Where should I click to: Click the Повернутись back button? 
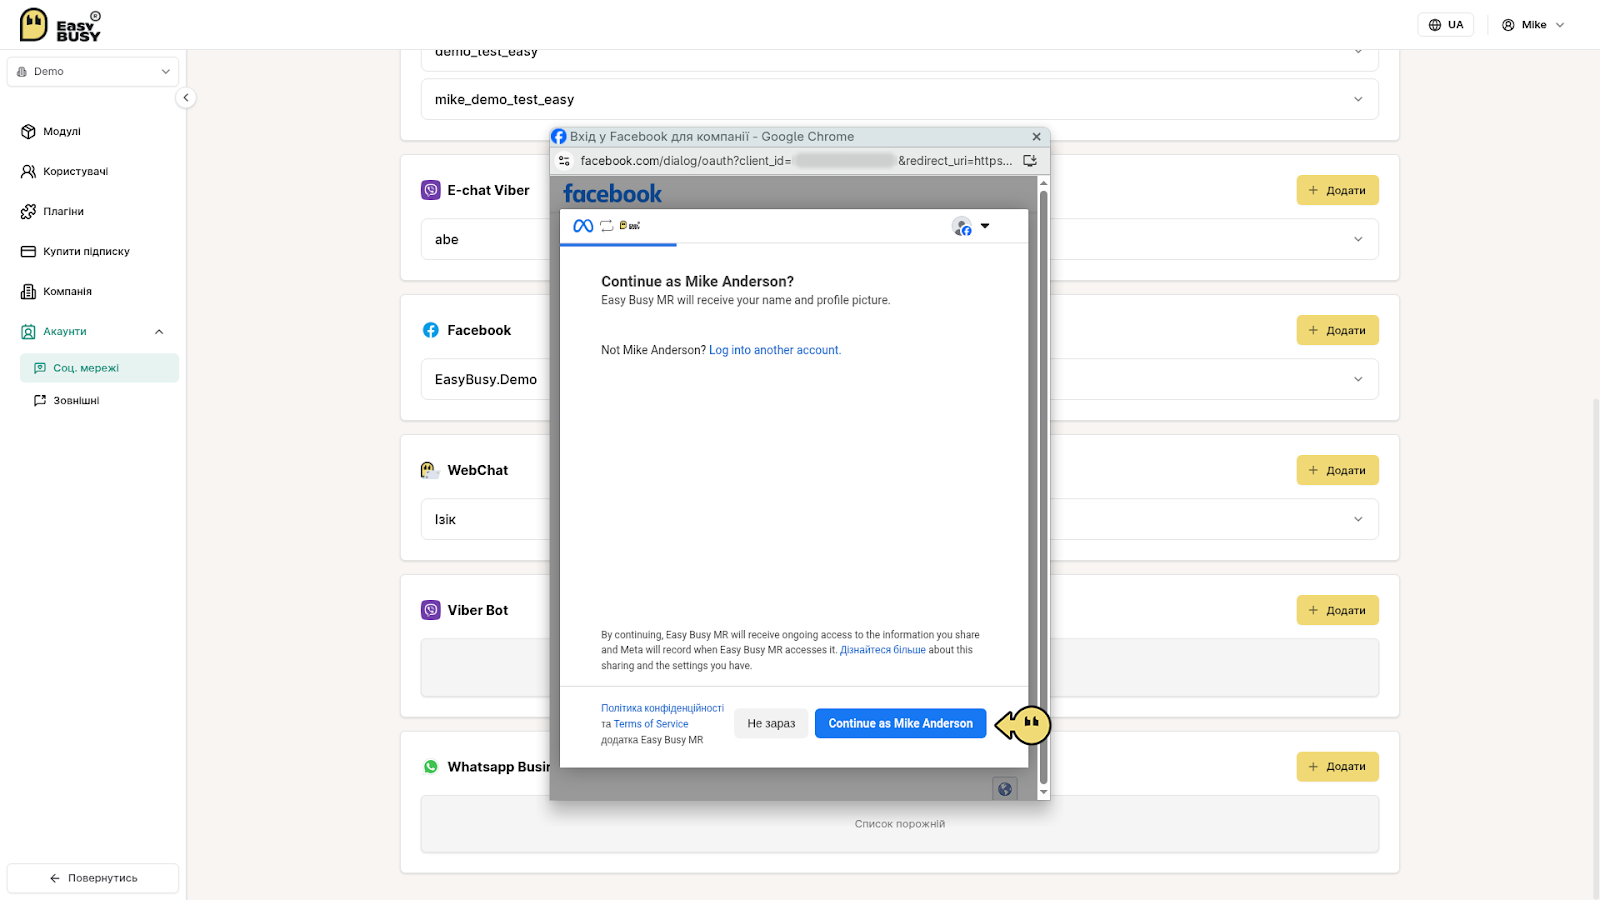[x=93, y=878]
